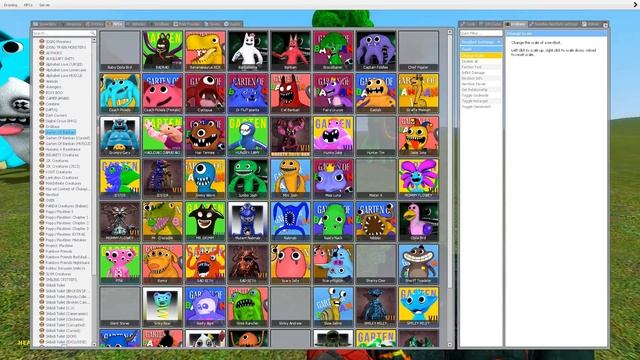Select the orange Banbaleena-style Mini Josh icon
Image resolution: width=640 pixels, height=360 pixels.
point(290,179)
